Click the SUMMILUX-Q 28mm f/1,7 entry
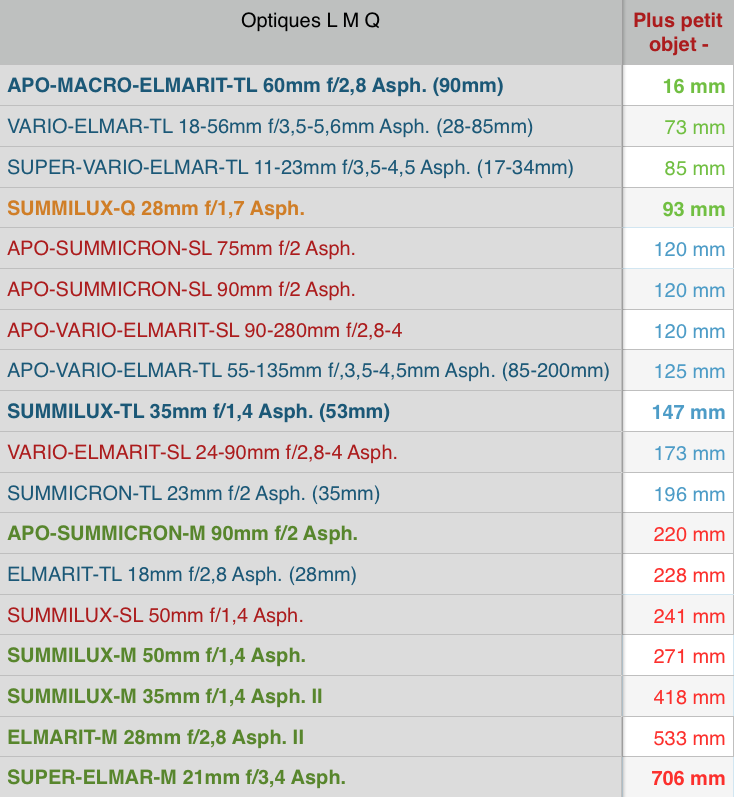 pos(156,208)
